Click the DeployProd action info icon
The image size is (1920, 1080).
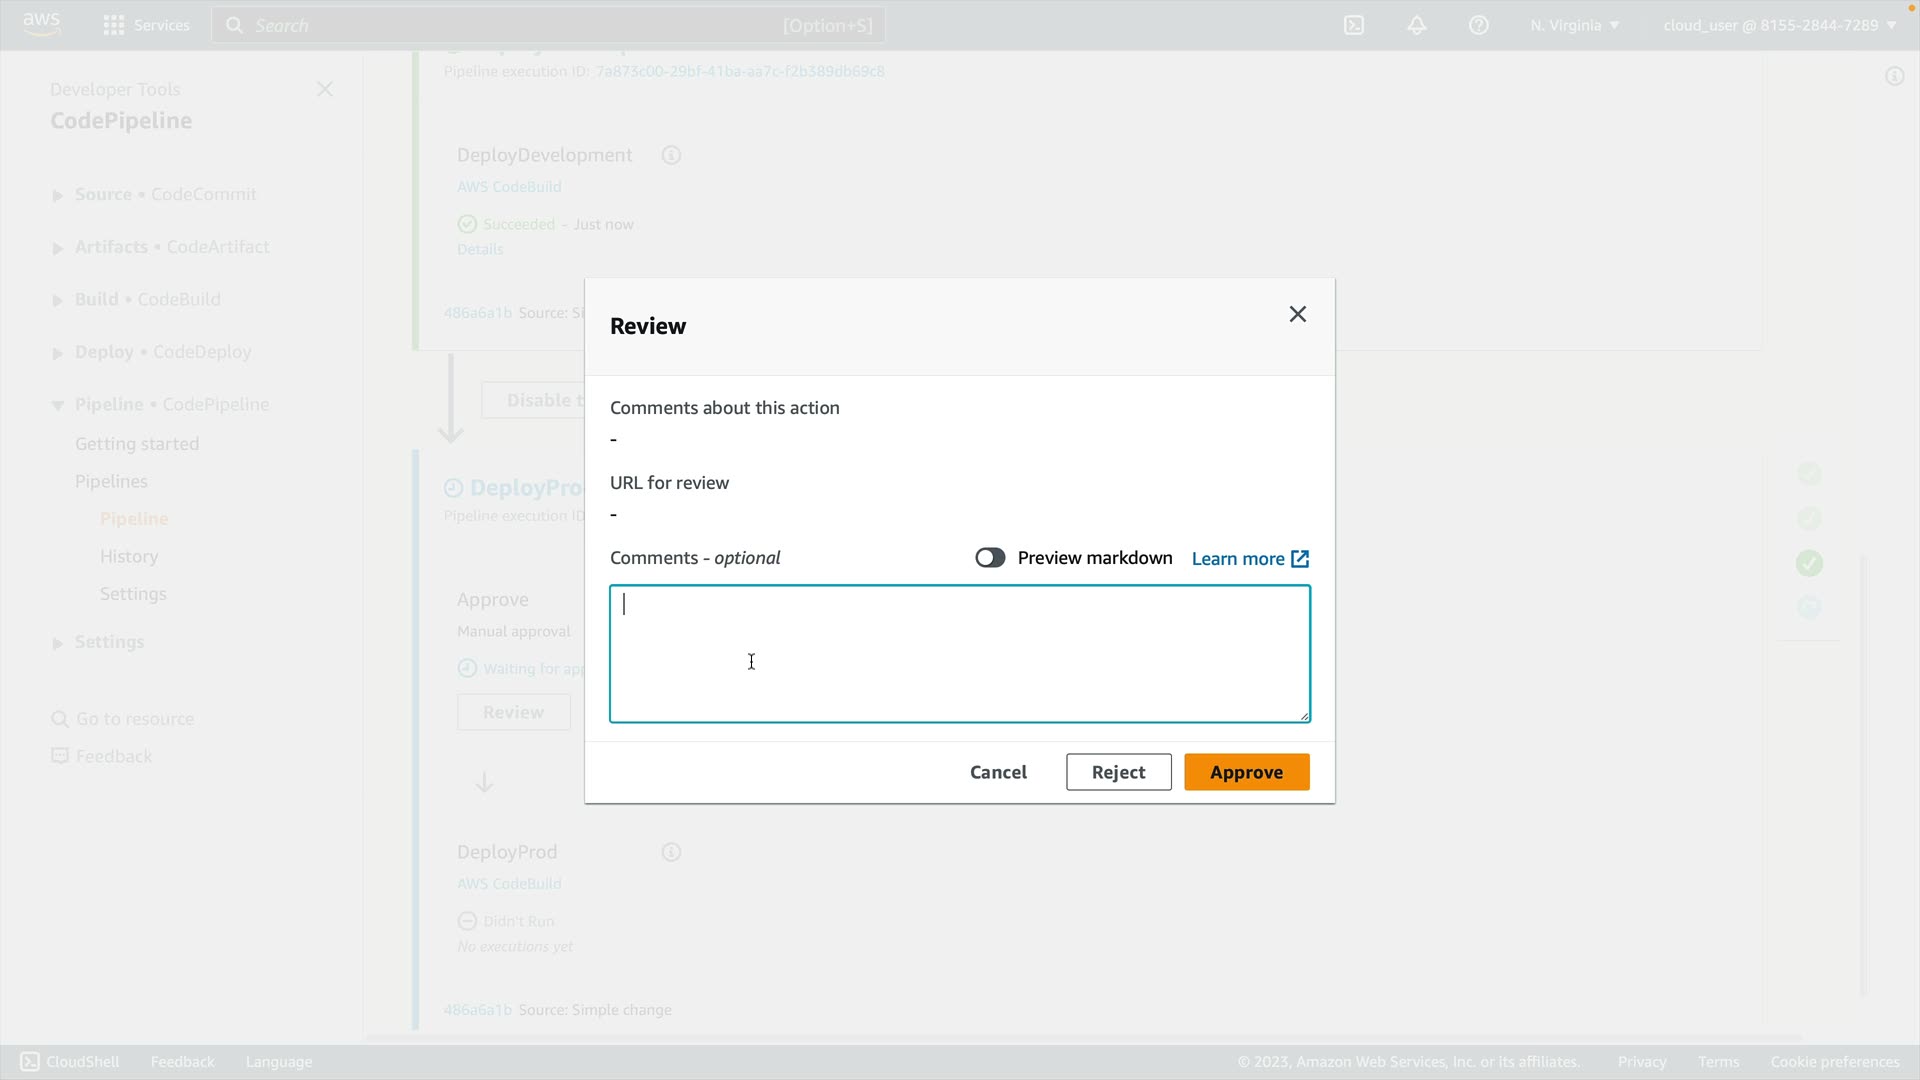pyautogui.click(x=671, y=852)
